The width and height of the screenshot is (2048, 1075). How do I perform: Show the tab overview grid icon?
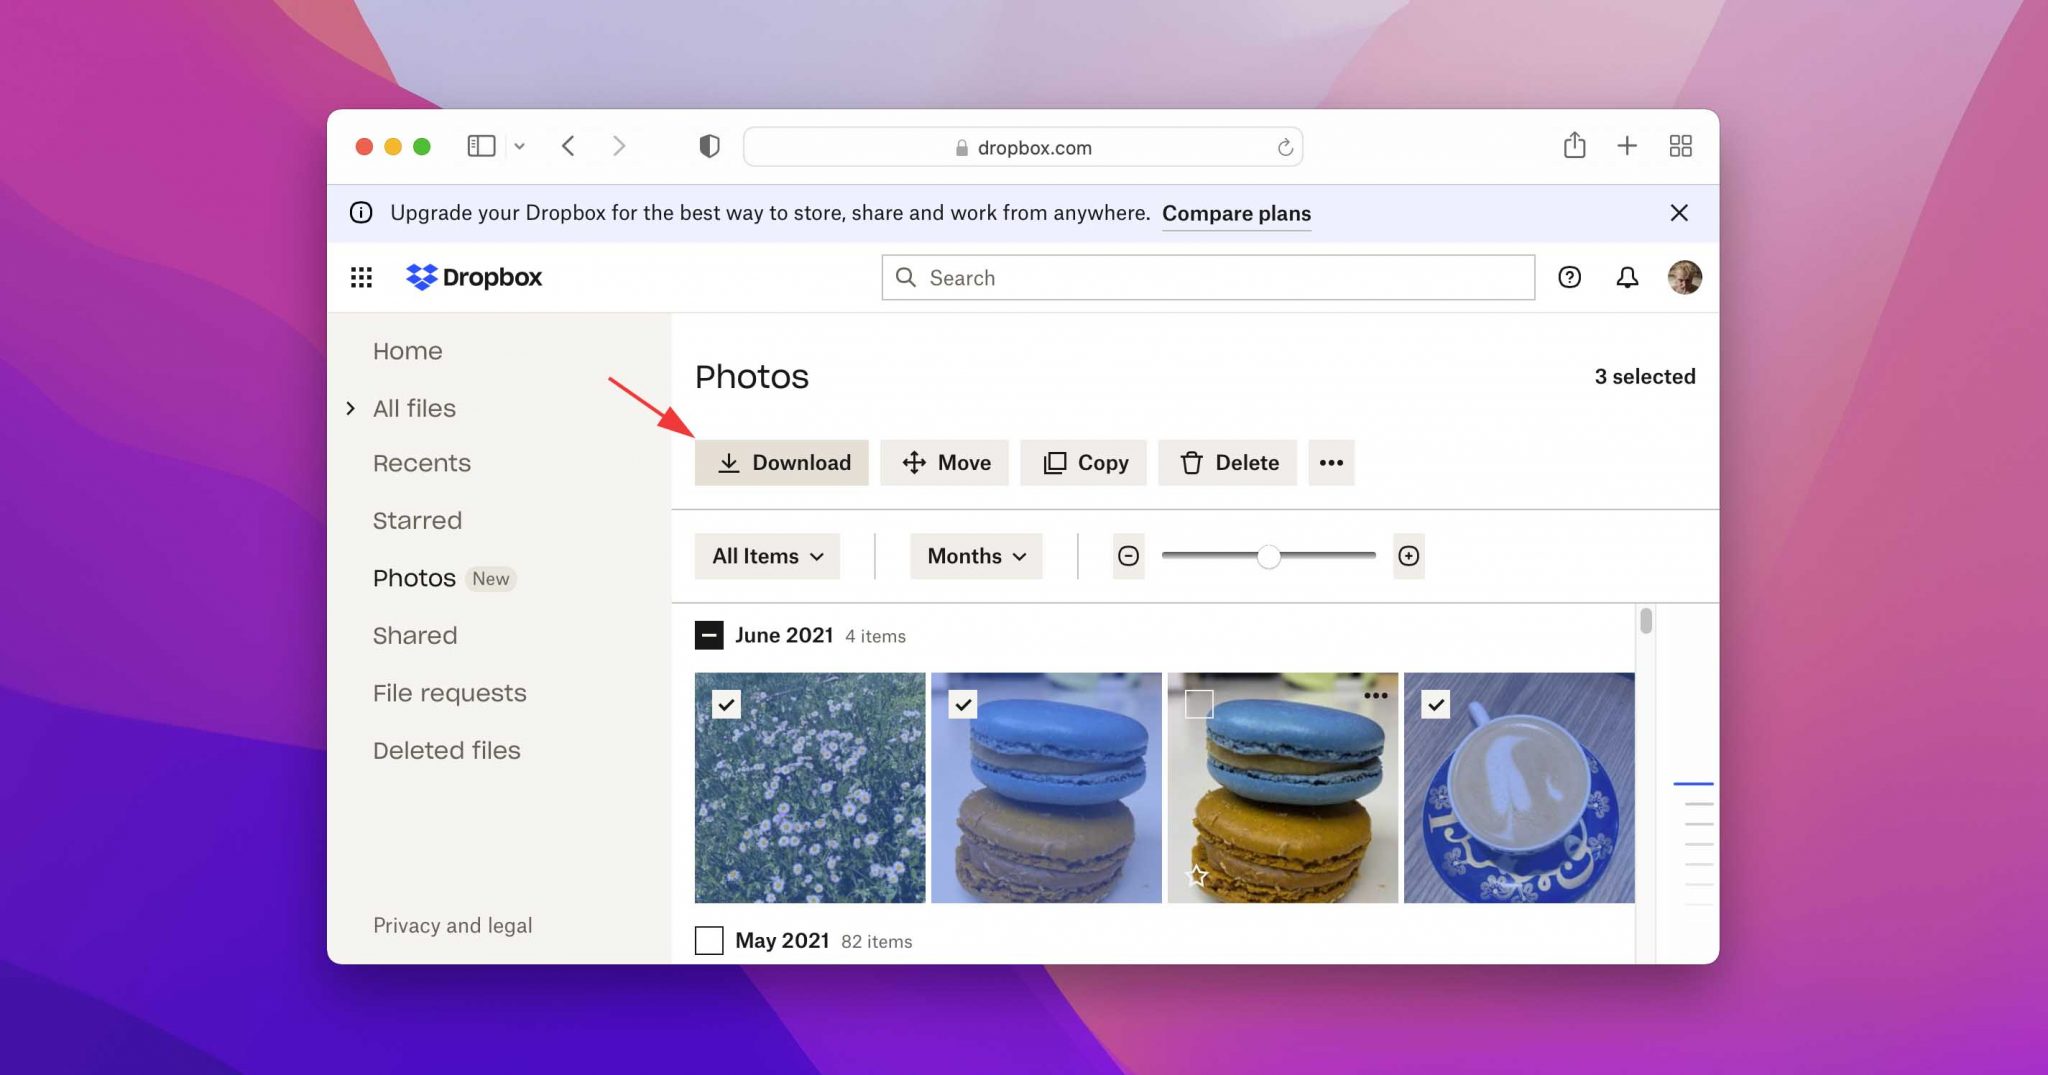pyautogui.click(x=1681, y=146)
